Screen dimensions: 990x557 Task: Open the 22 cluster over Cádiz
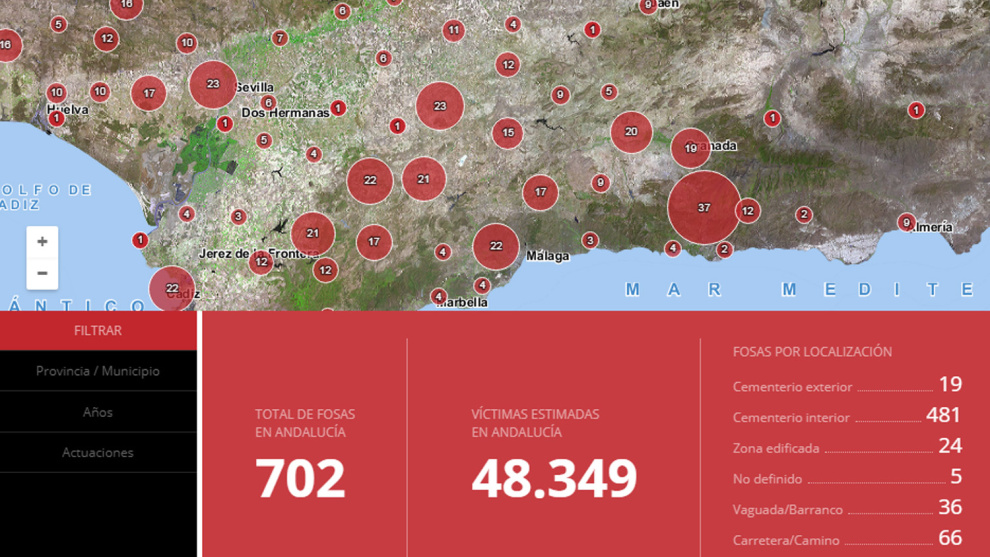click(x=172, y=289)
